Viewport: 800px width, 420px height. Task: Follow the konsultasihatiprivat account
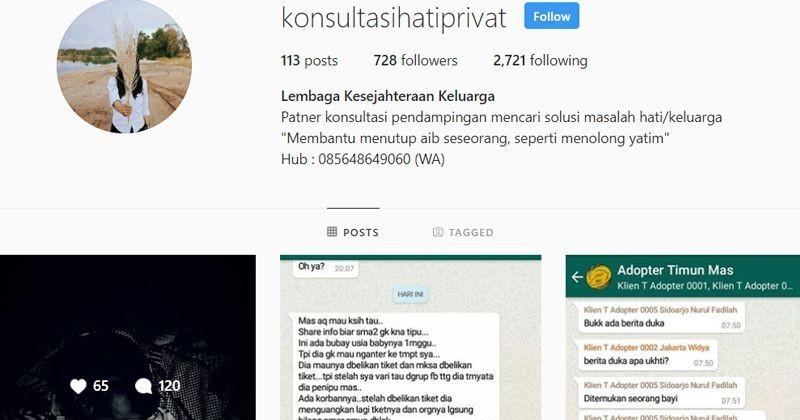[552, 16]
